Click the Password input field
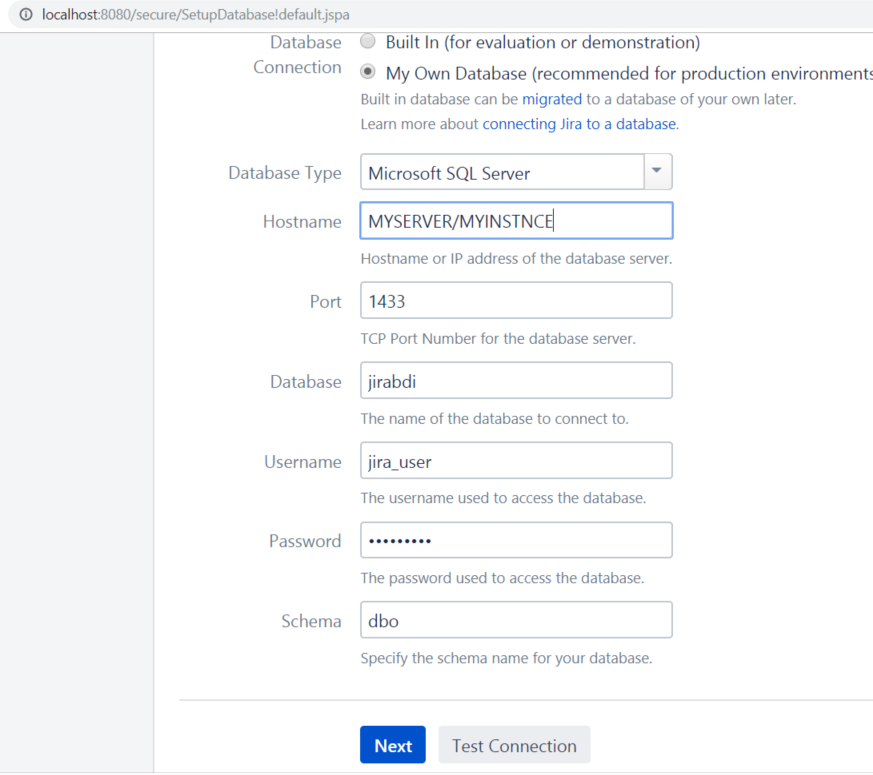Viewport: 873px width, 775px height. pyautogui.click(x=516, y=541)
